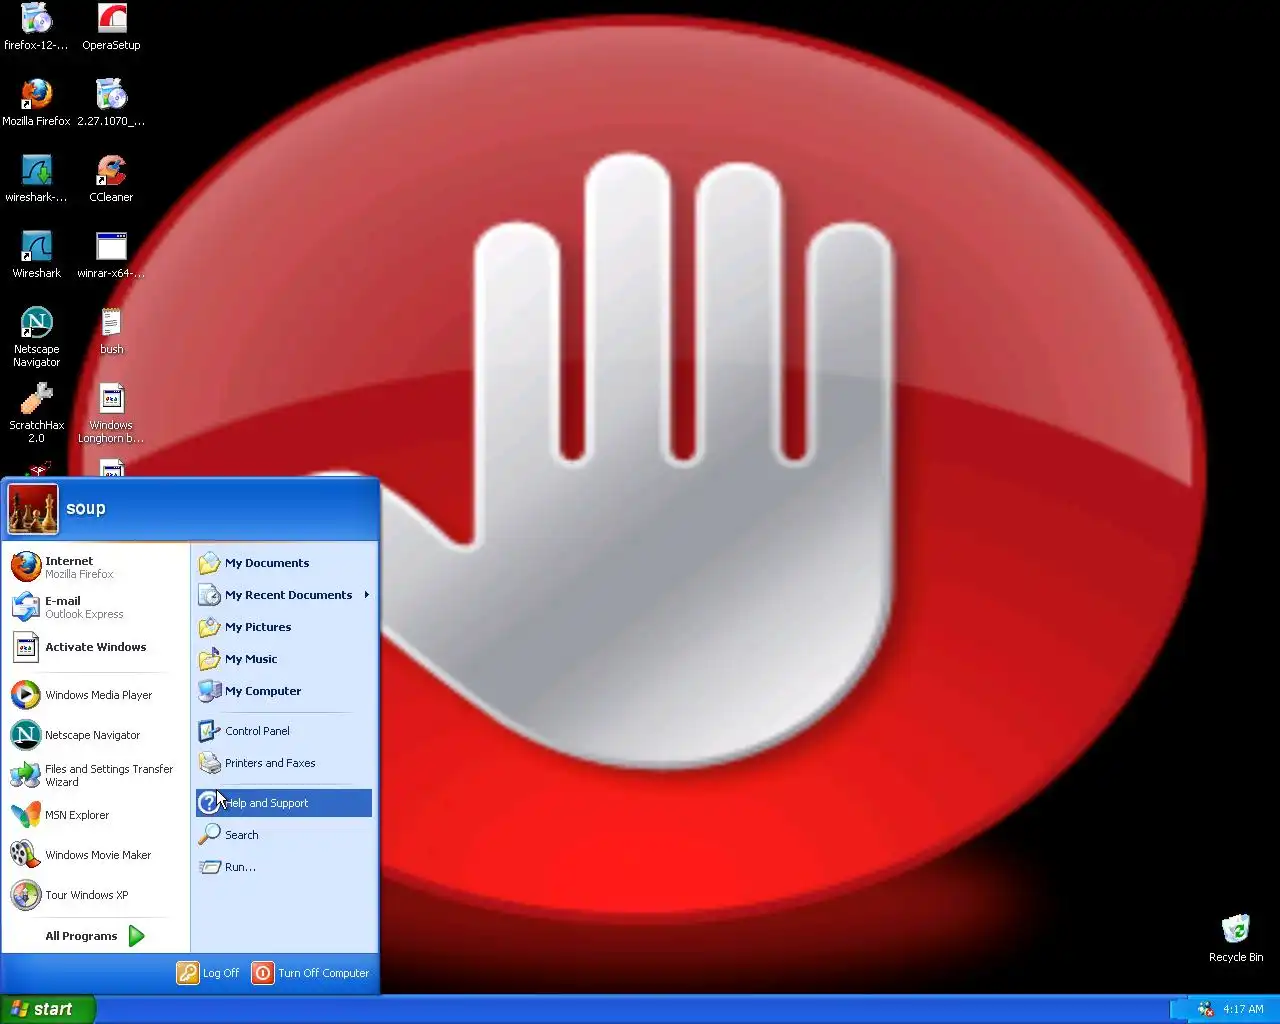Start Tour Windows XP
1280x1024 pixels.
pos(95,895)
